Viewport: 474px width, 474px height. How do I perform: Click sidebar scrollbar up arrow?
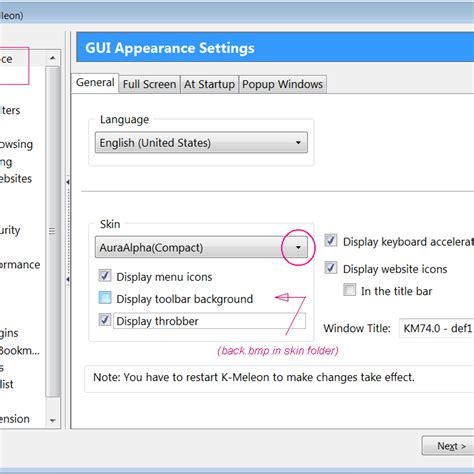pyautogui.click(x=53, y=59)
